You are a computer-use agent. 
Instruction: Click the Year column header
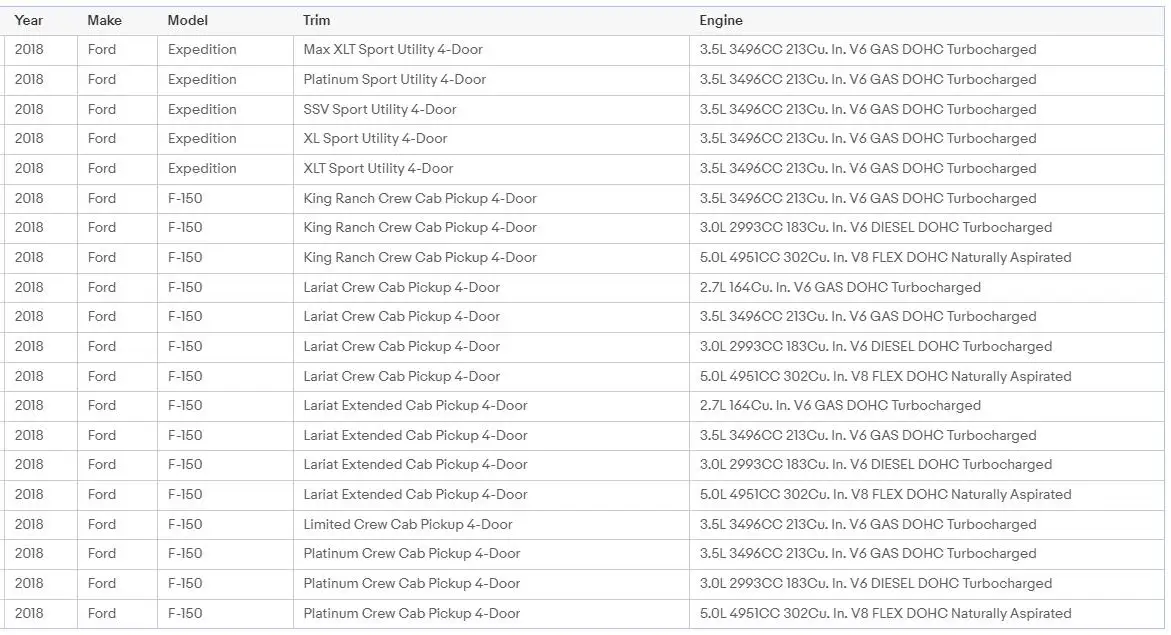(29, 20)
